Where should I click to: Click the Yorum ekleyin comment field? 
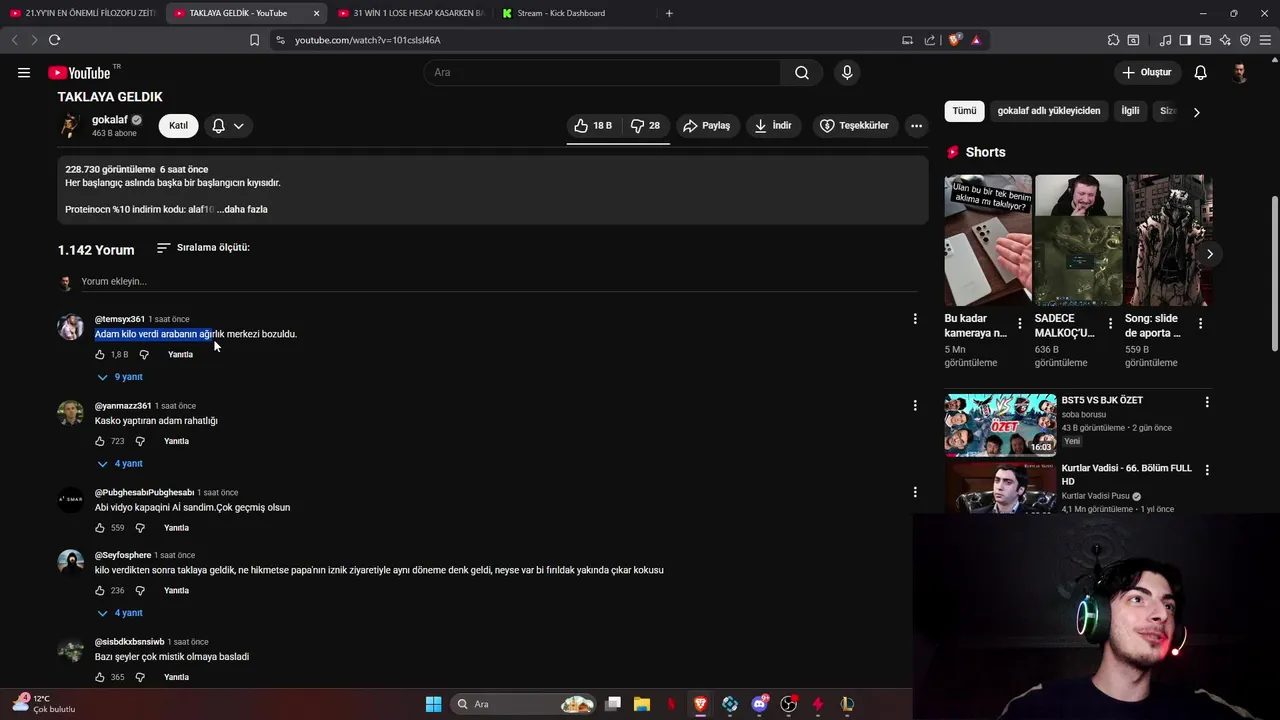(x=498, y=282)
